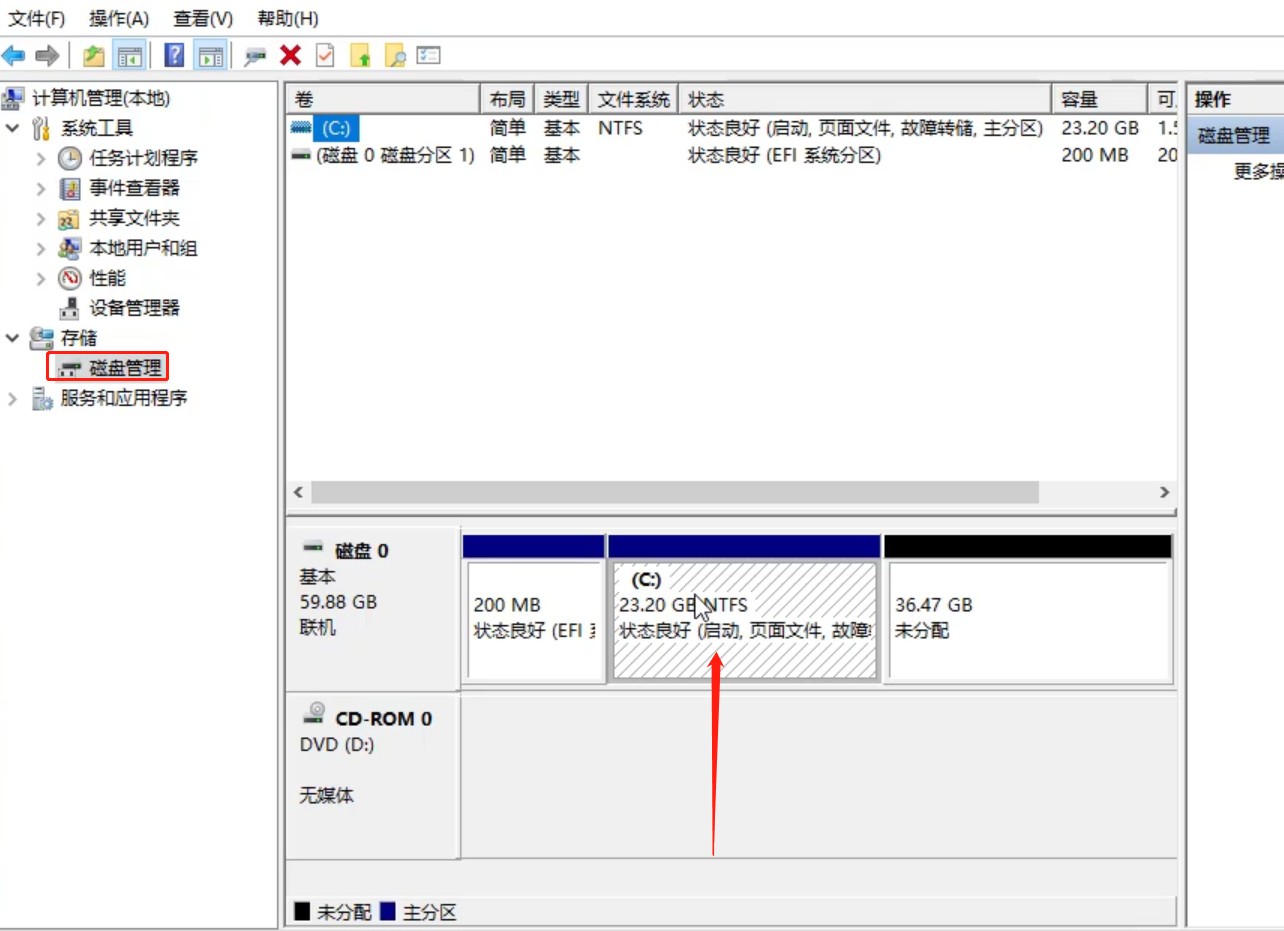
Task: Click the 200 MB capacity cell in list
Action: (1094, 155)
